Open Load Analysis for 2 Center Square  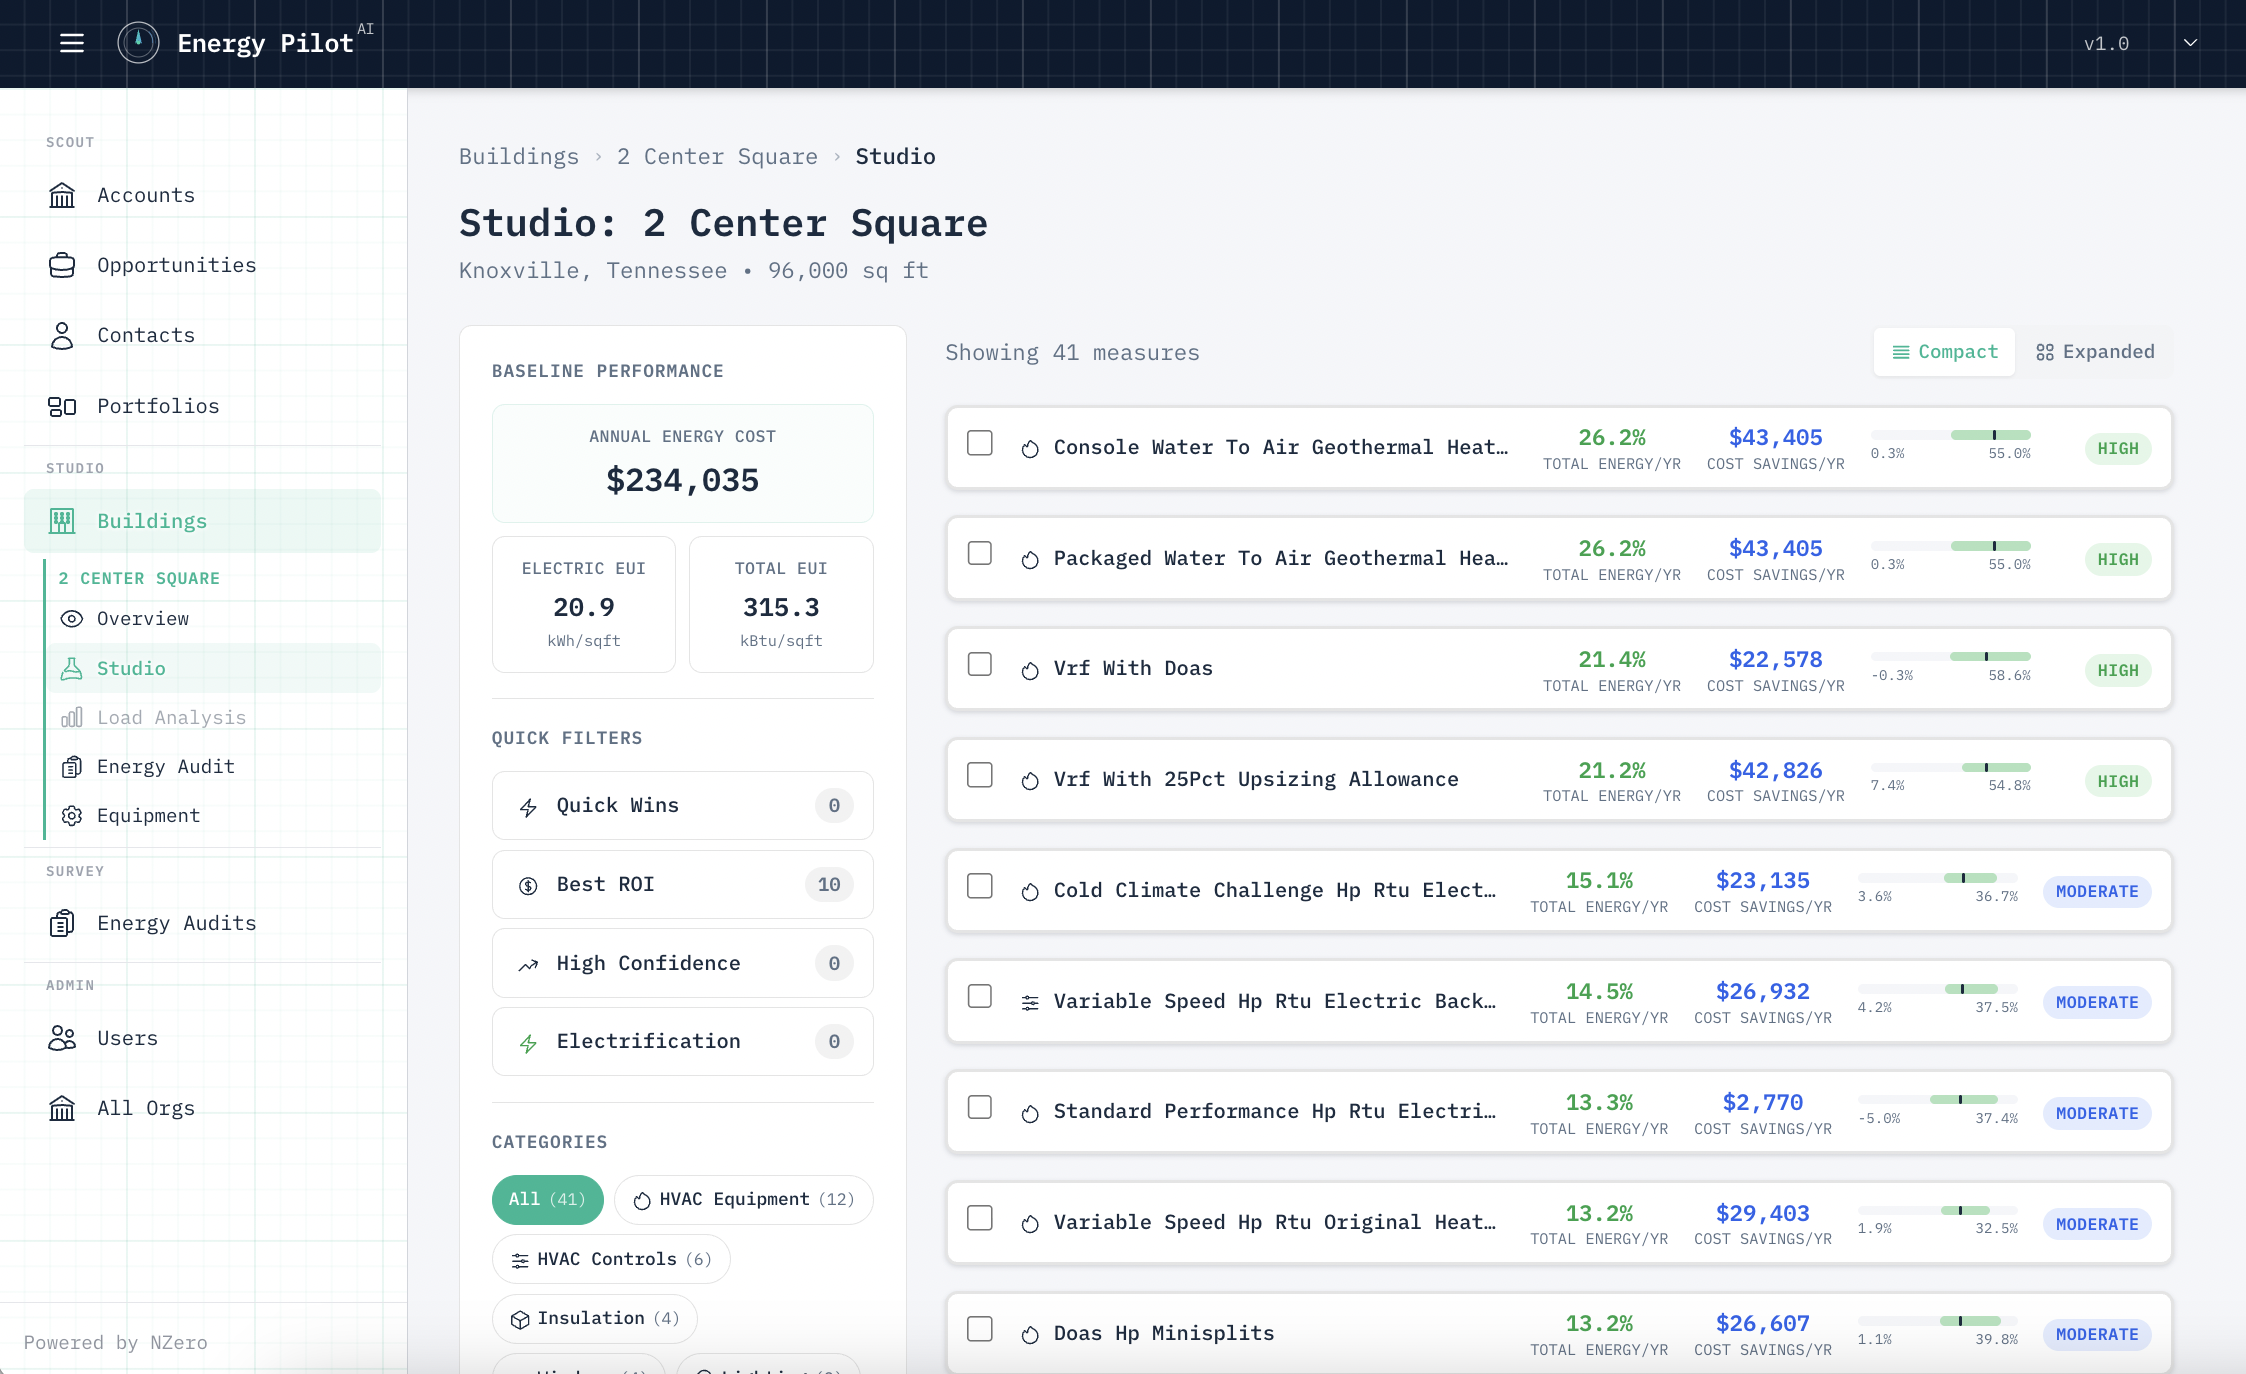[x=171, y=717]
